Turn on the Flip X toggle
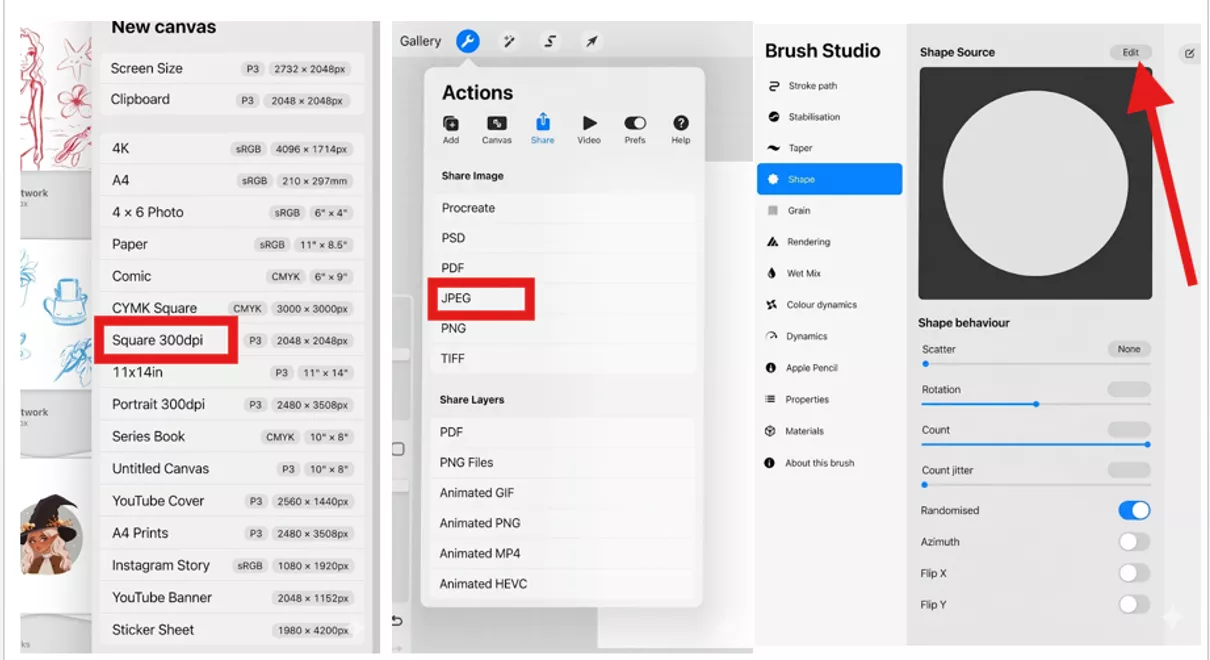Screen dimensions: 1210x660 tap(1134, 573)
